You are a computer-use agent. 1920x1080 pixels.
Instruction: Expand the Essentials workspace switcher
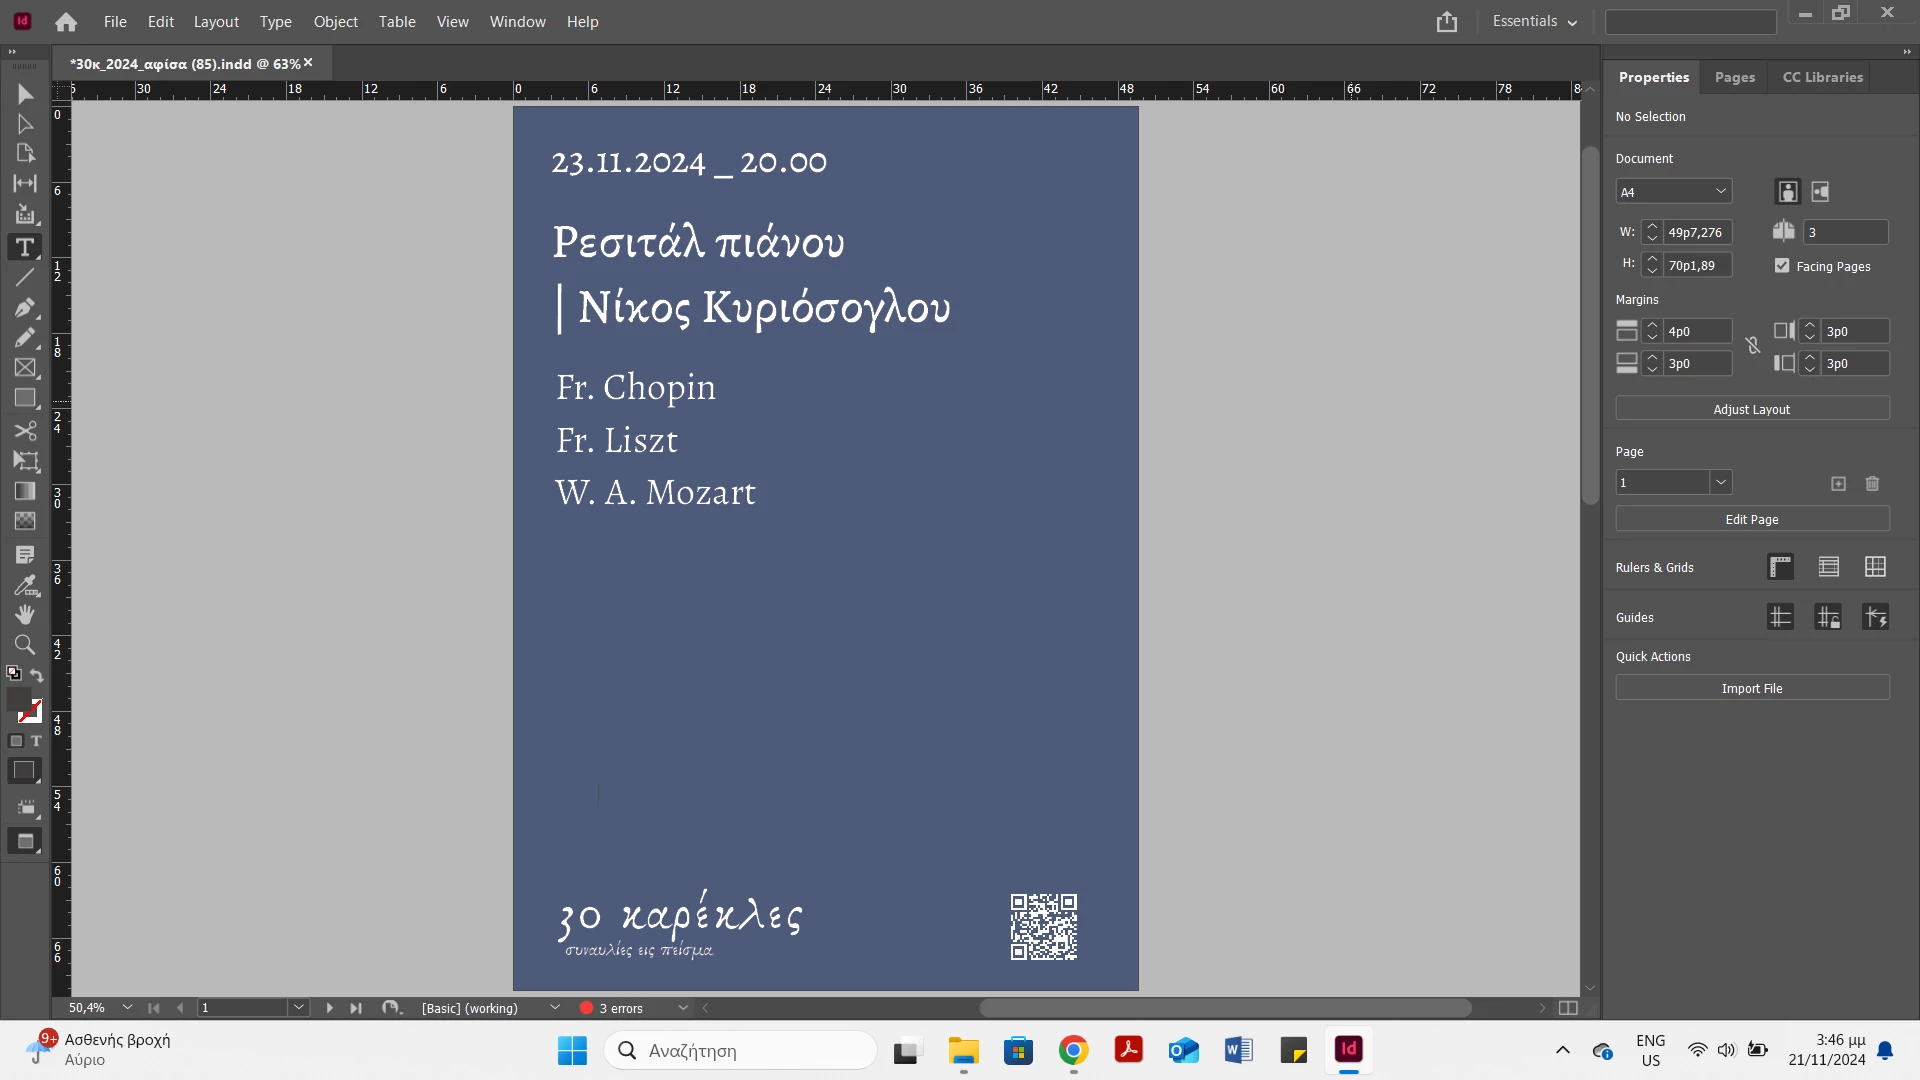(1535, 22)
